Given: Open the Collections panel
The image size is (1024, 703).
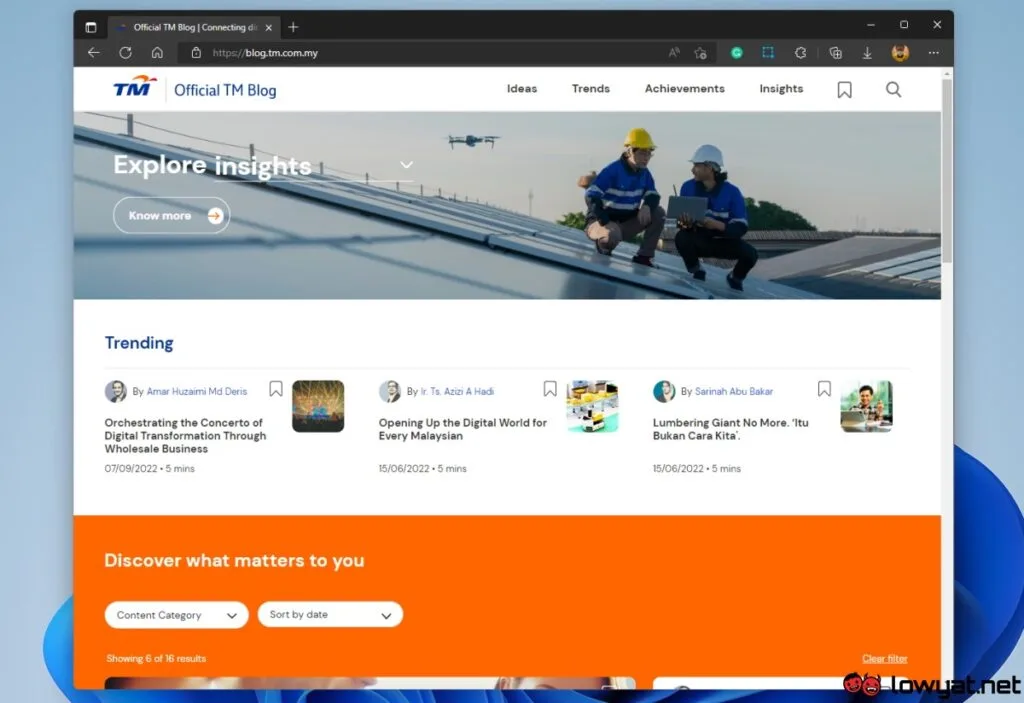Looking at the screenshot, I should click(835, 53).
